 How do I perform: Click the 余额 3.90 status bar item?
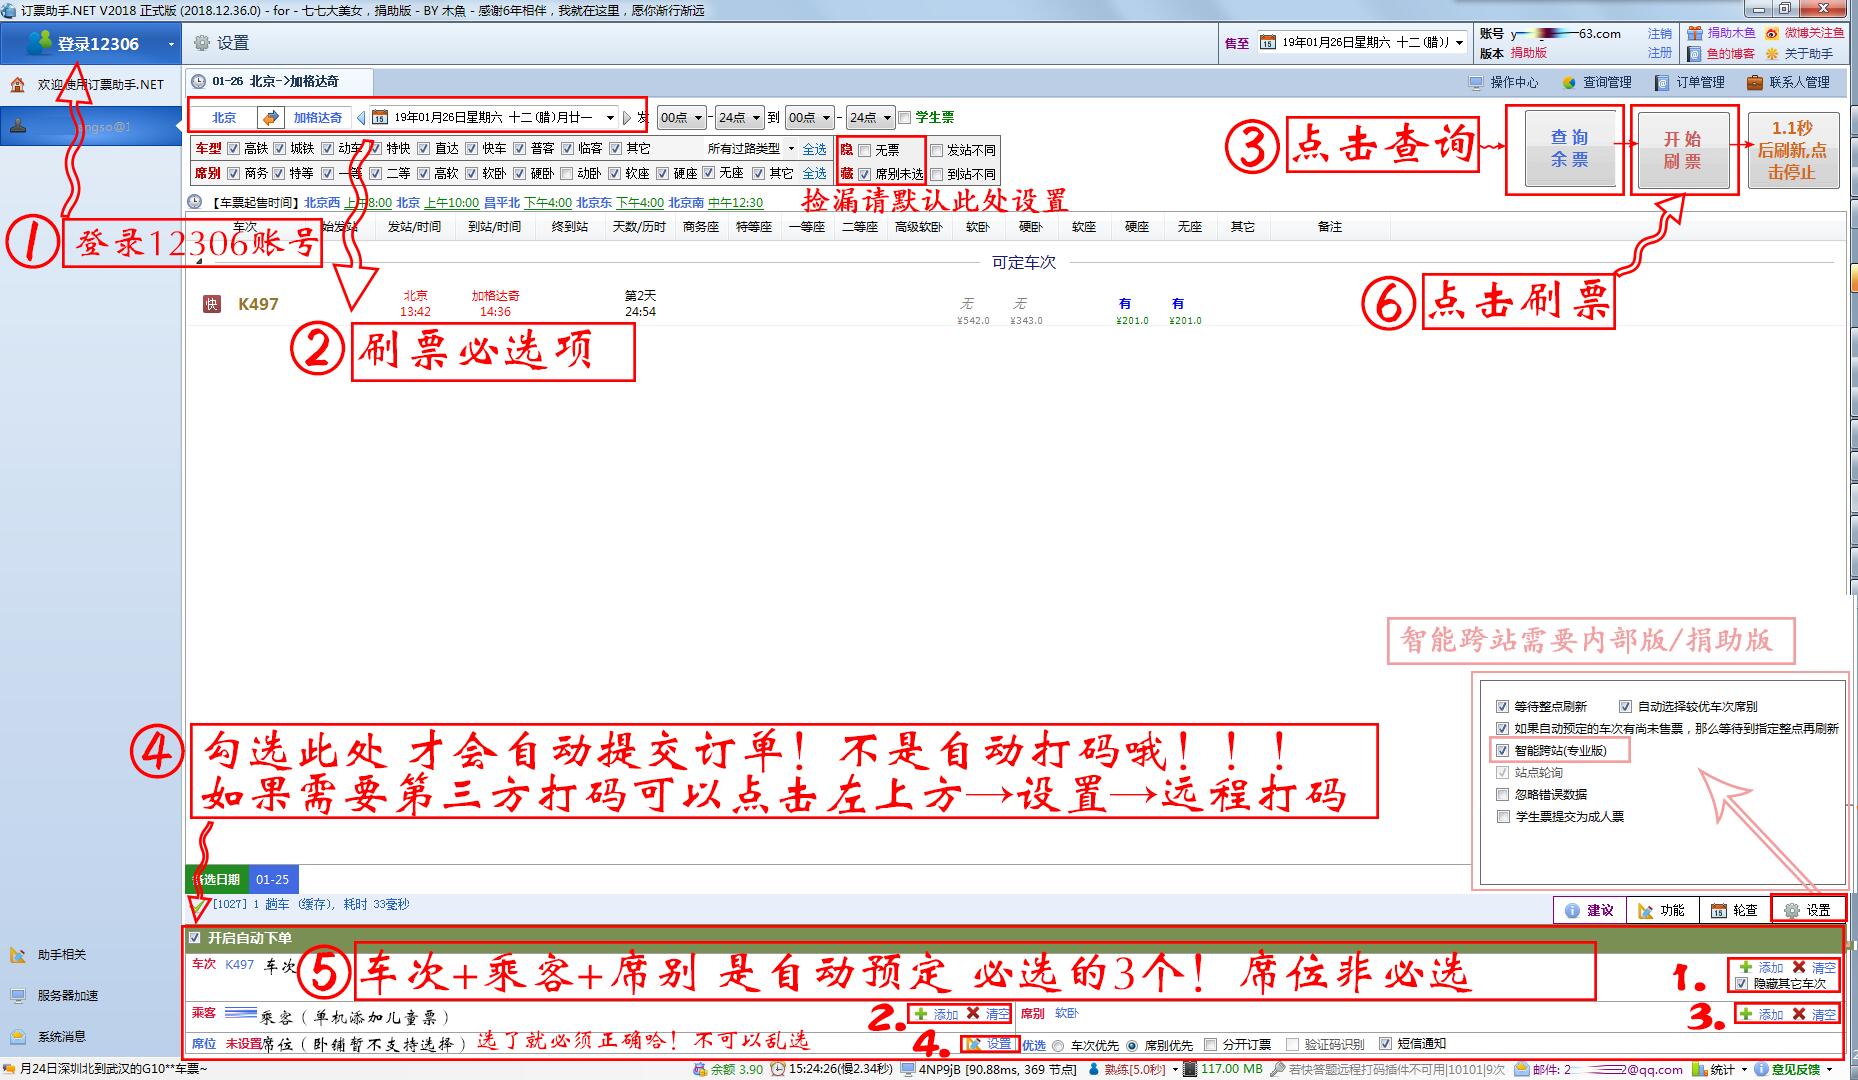coord(728,1069)
